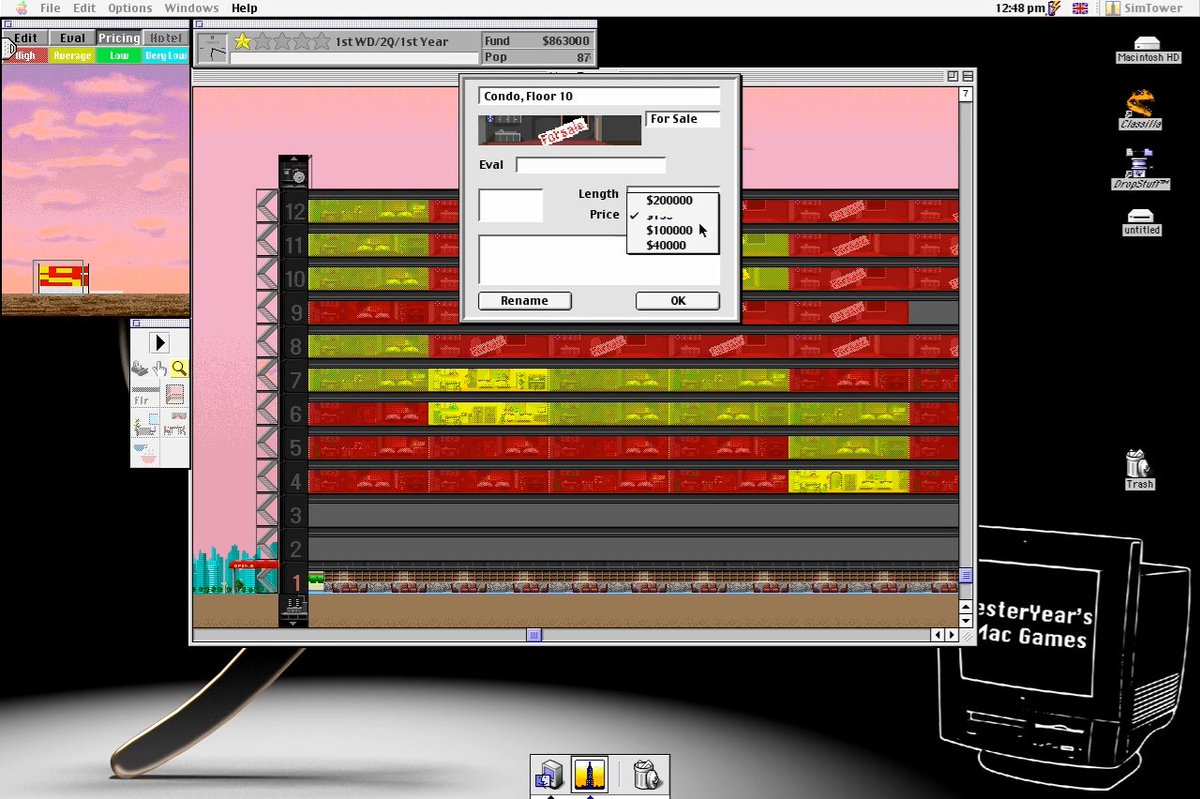Click the horizontal scrollbar thumb of tower window

coord(534,634)
